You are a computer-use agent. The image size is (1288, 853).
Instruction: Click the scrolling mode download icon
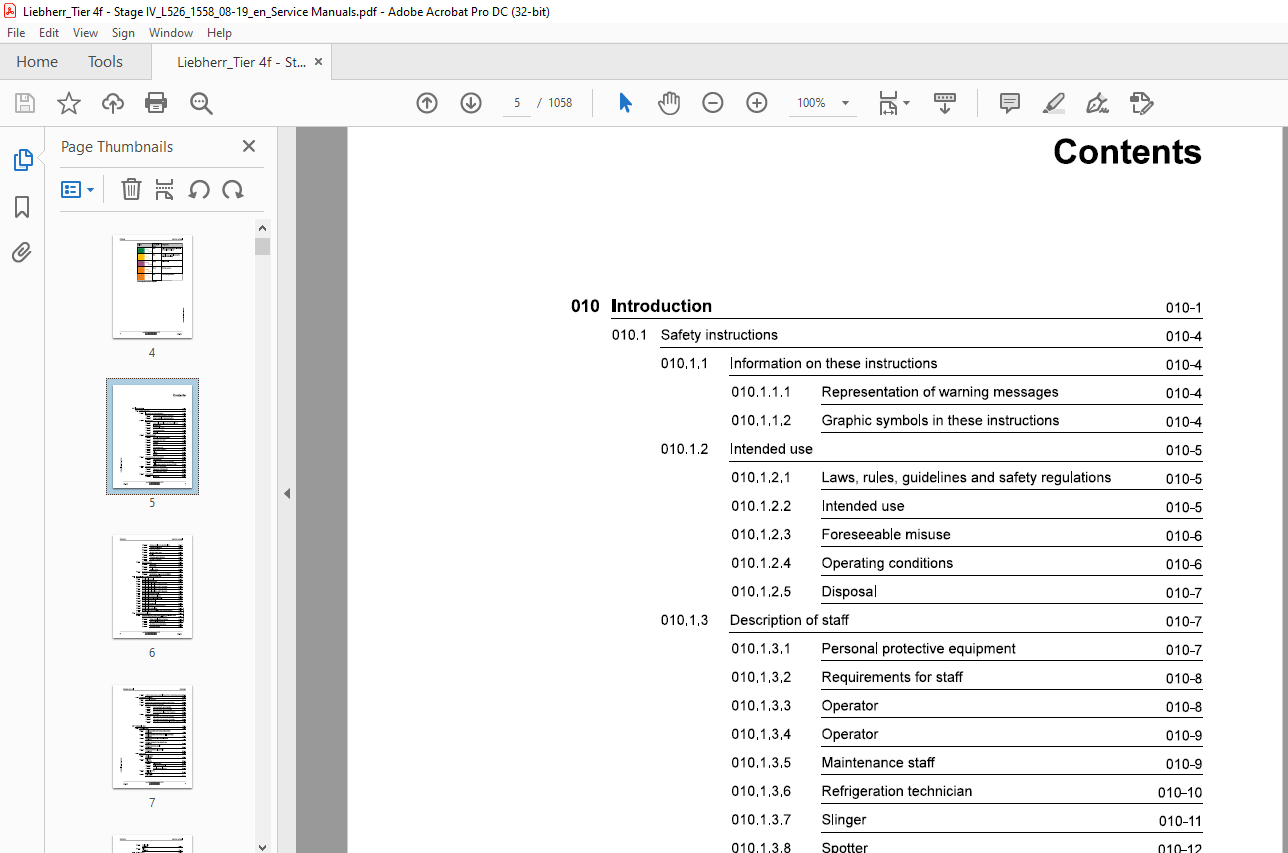click(x=945, y=103)
